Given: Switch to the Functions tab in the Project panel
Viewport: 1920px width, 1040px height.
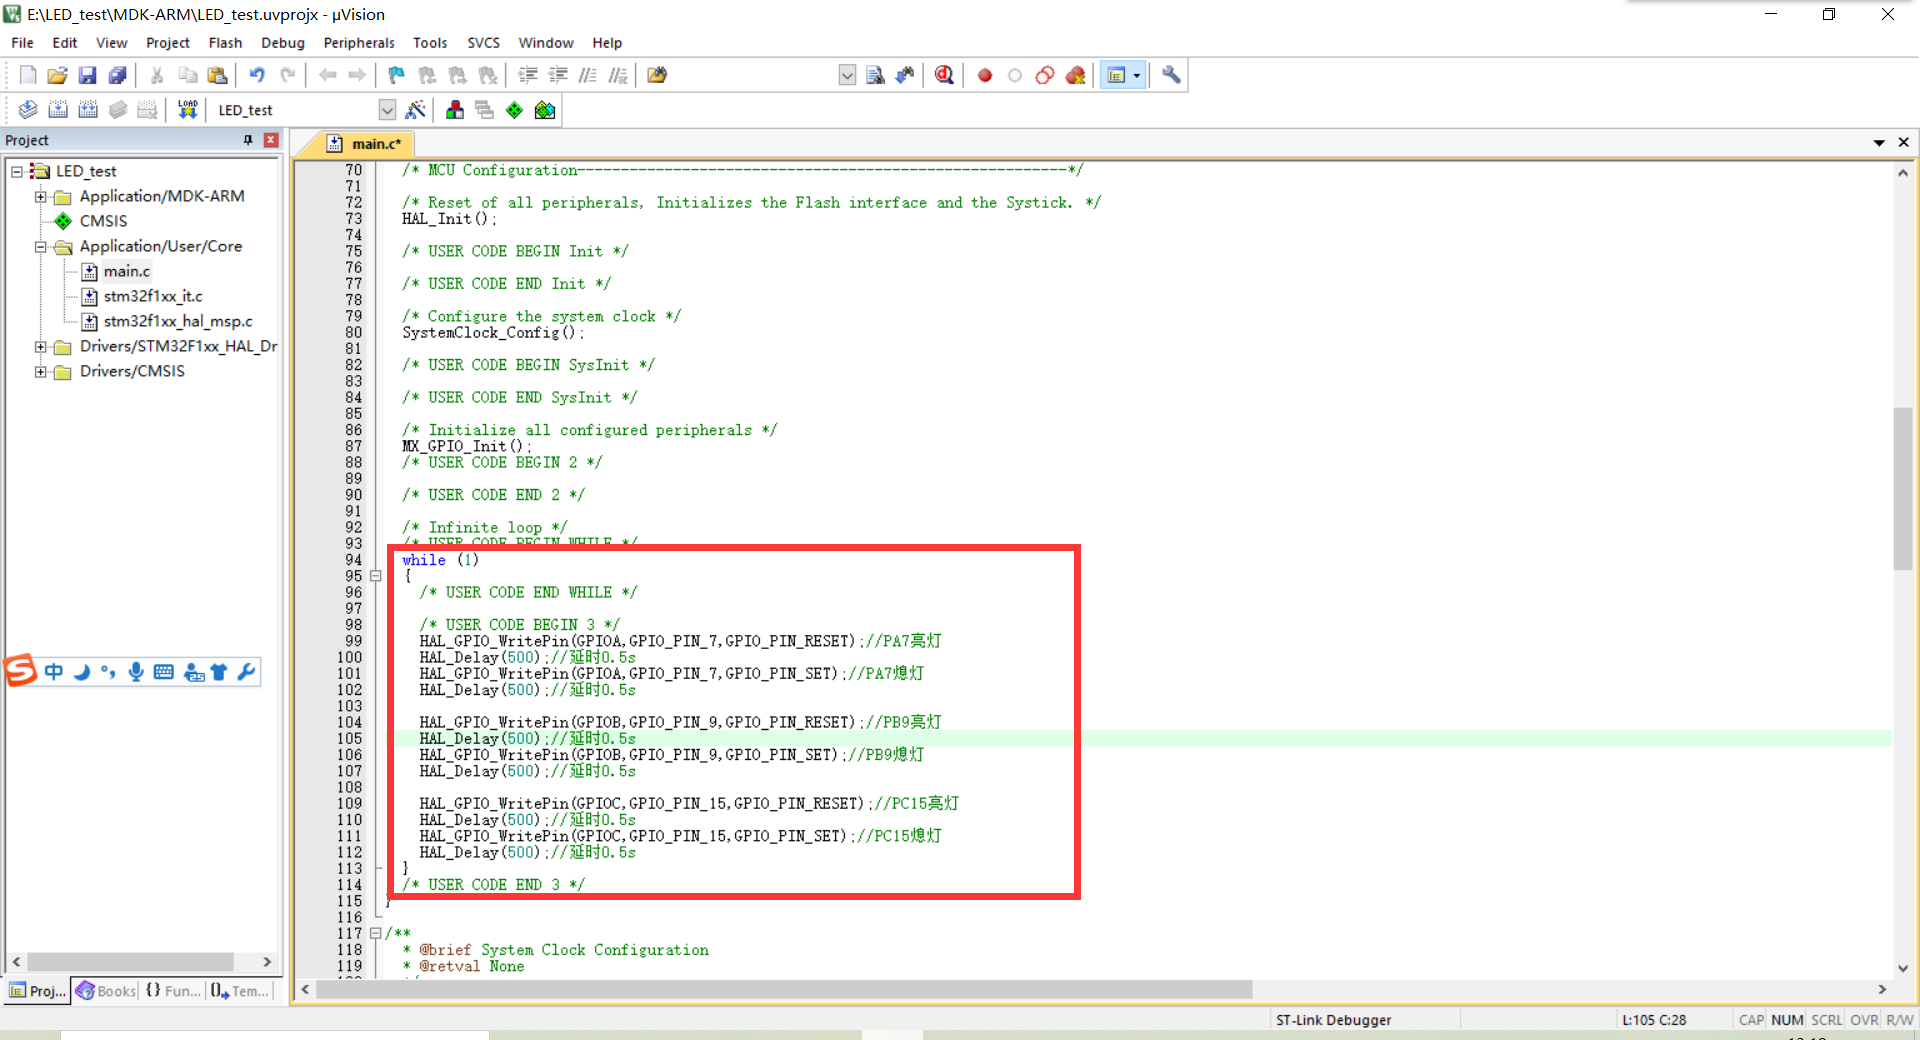Looking at the screenshot, I should click(173, 991).
